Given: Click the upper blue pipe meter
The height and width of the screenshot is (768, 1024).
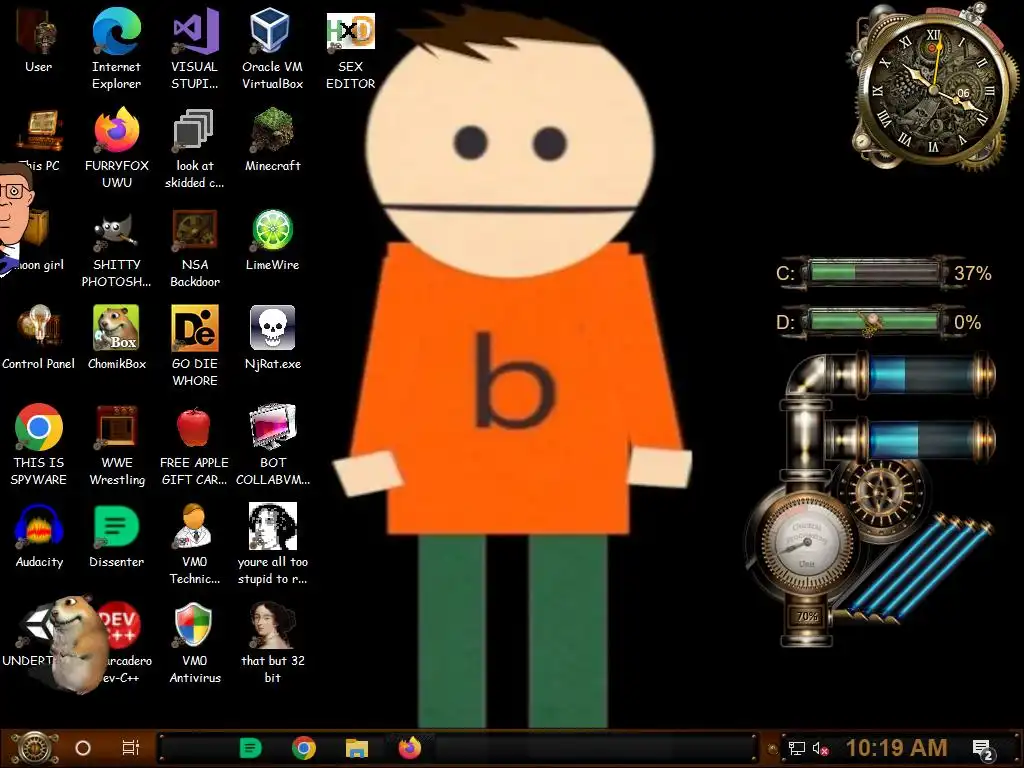Looking at the screenshot, I should click(x=924, y=376).
